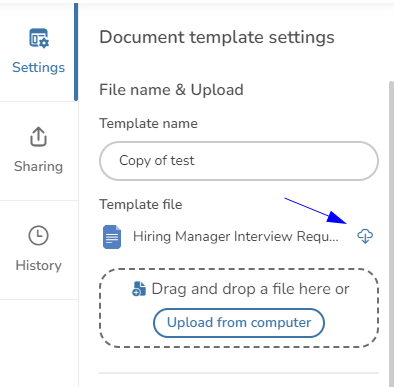Image resolution: width=394 pixels, height=387 pixels.
Task: Open the Sharing tab label
Action: click(x=39, y=166)
